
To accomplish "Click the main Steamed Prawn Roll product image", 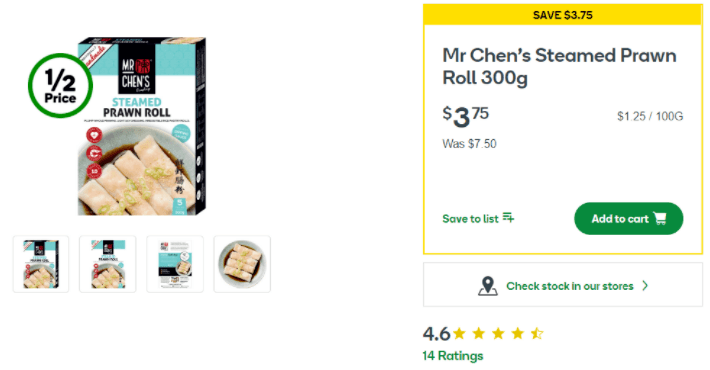I will (x=142, y=126).
